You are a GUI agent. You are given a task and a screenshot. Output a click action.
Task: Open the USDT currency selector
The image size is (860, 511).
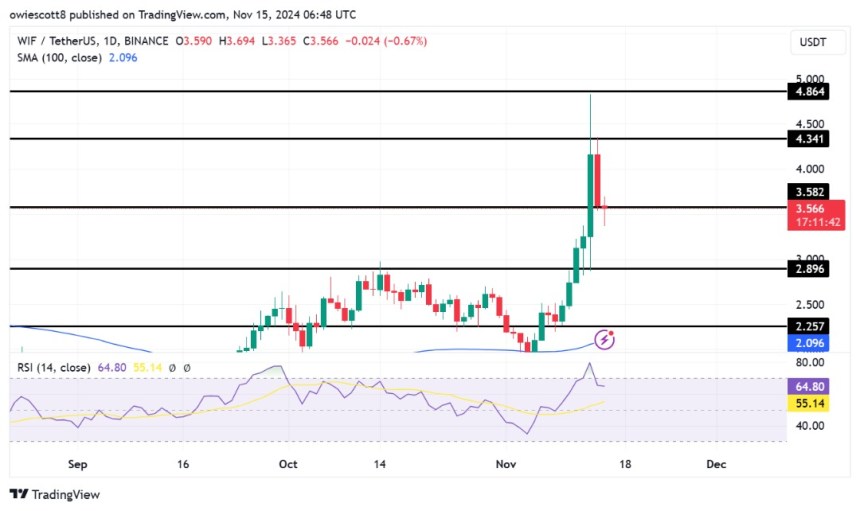813,42
